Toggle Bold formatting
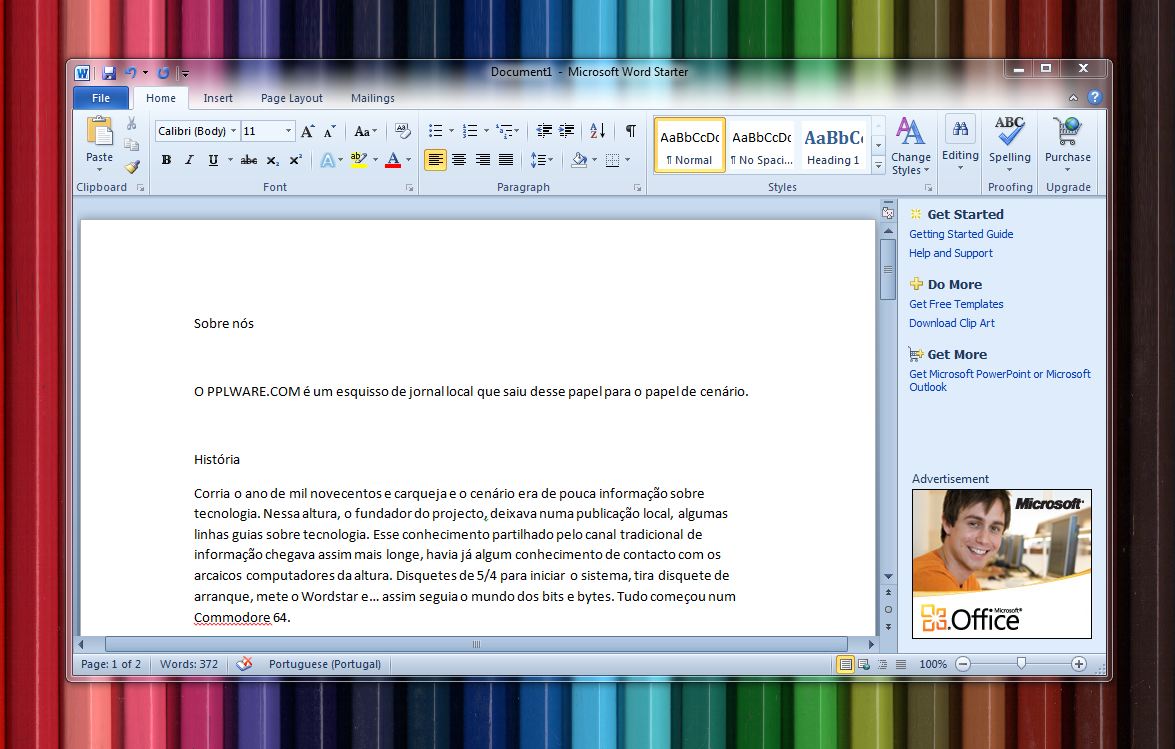This screenshot has height=749, width=1175. point(166,160)
